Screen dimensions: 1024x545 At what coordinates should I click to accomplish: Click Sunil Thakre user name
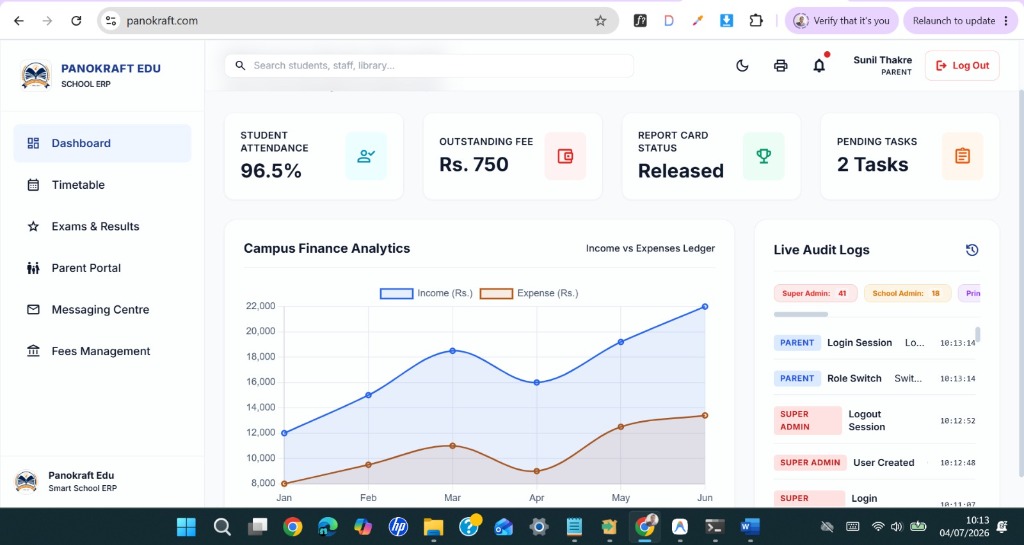[882, 59]
